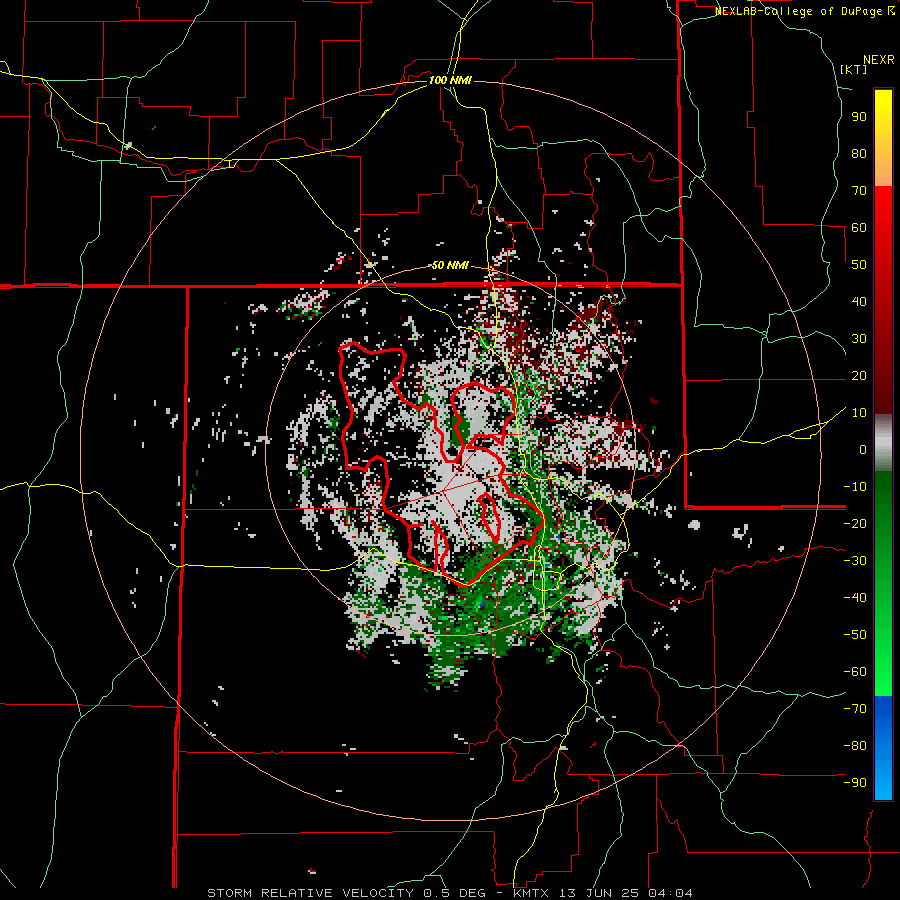Click the -30 scale value

[x=855, y=561]
